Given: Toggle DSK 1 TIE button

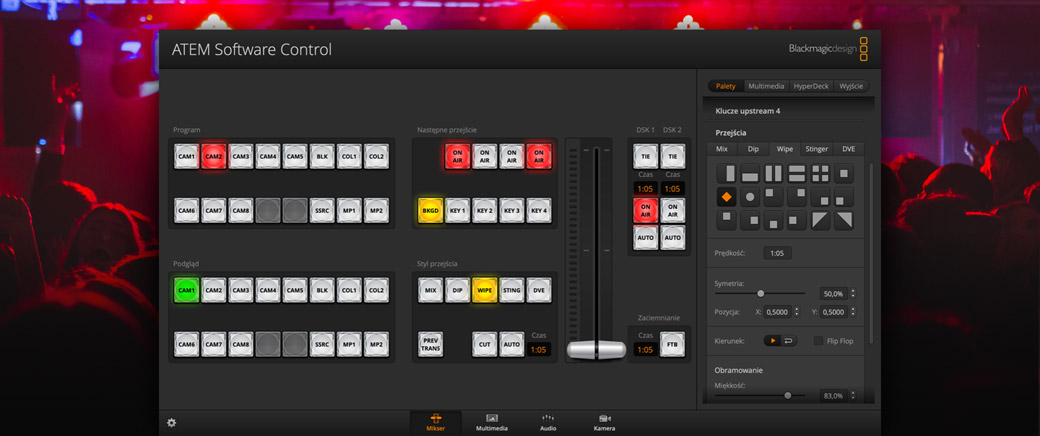Looking at the screenshot, I should [645, 157].
